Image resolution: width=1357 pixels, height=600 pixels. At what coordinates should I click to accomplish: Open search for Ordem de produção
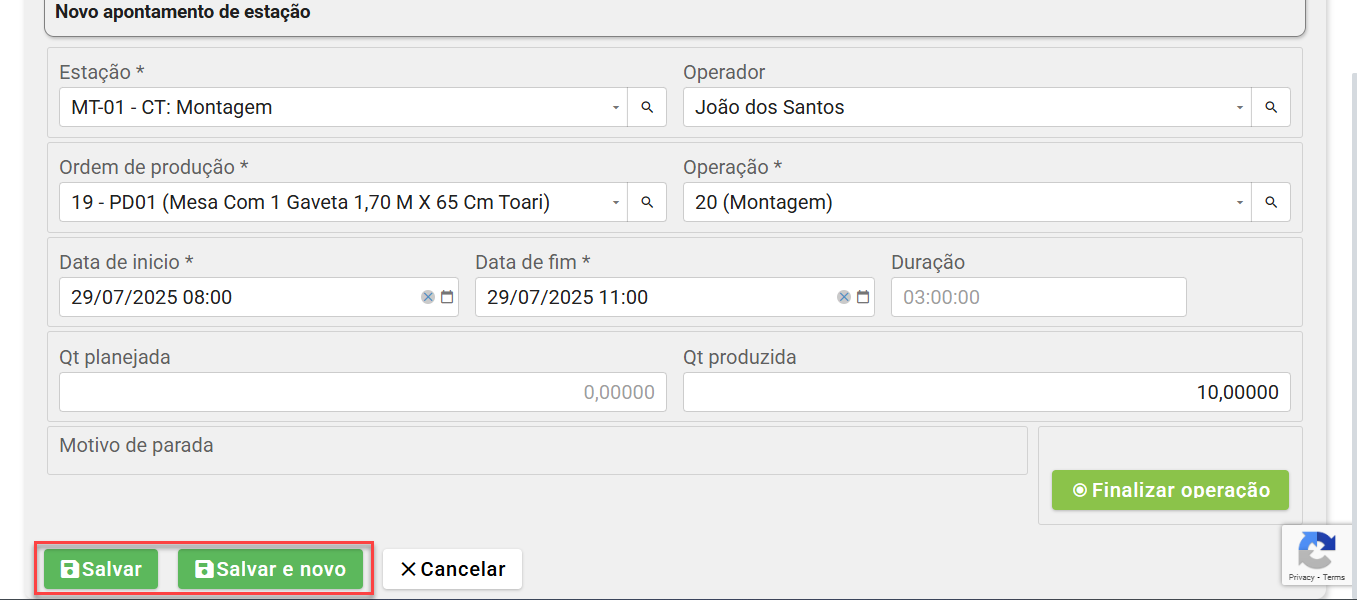(x=647, y=202)
